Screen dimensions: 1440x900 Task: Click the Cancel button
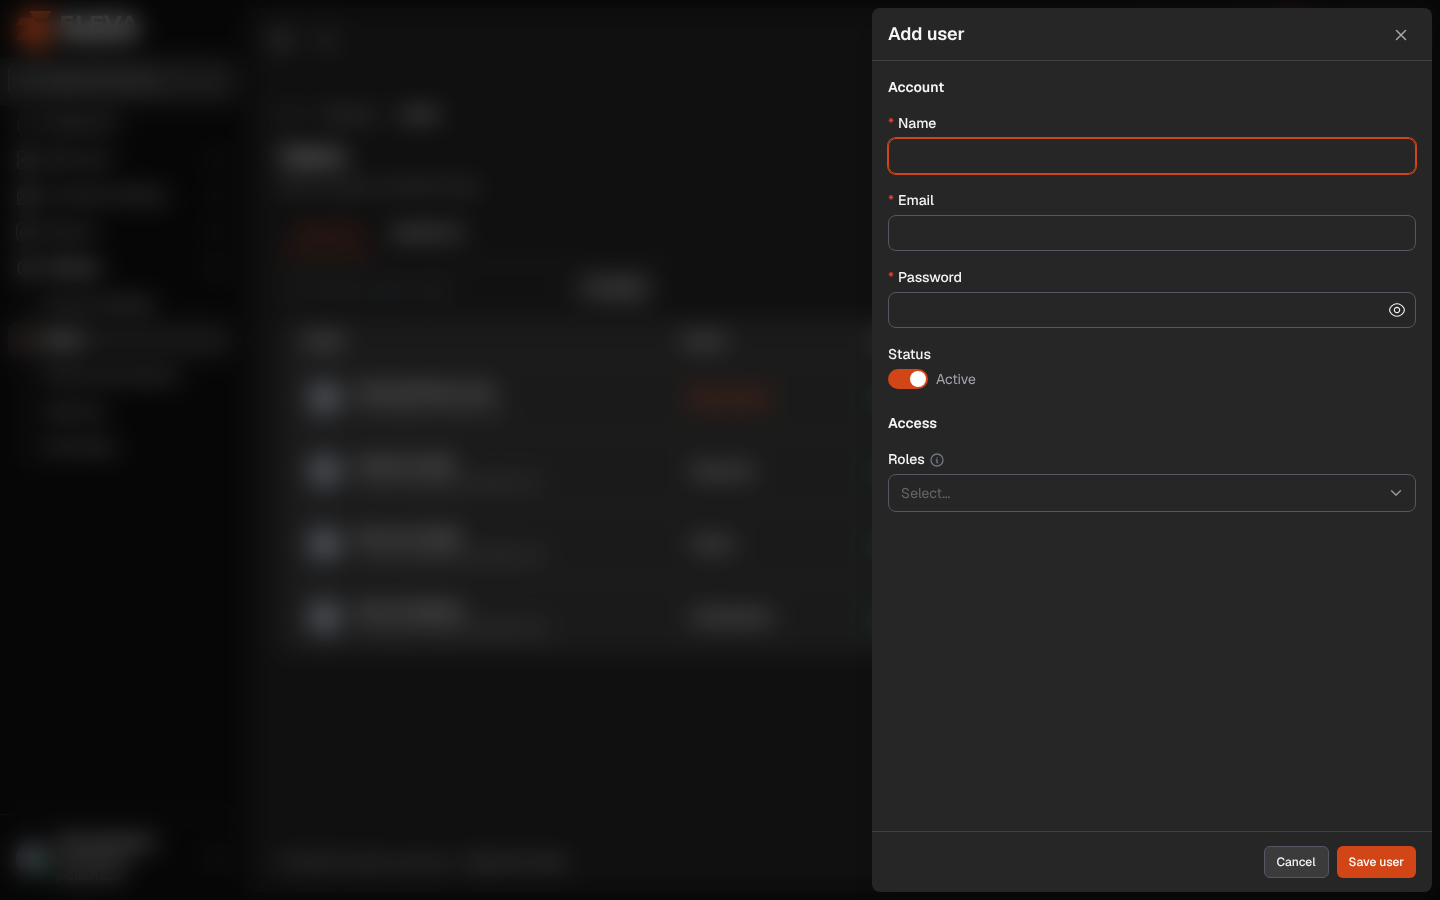pos(1296,862)
